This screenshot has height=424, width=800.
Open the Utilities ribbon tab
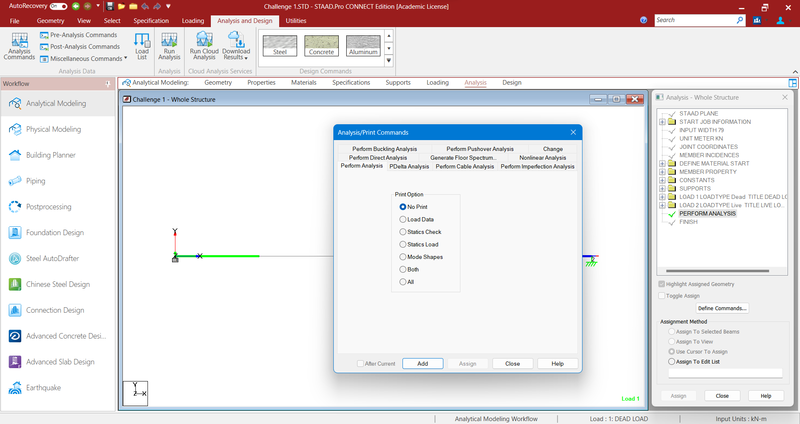[x=296, y=20]
